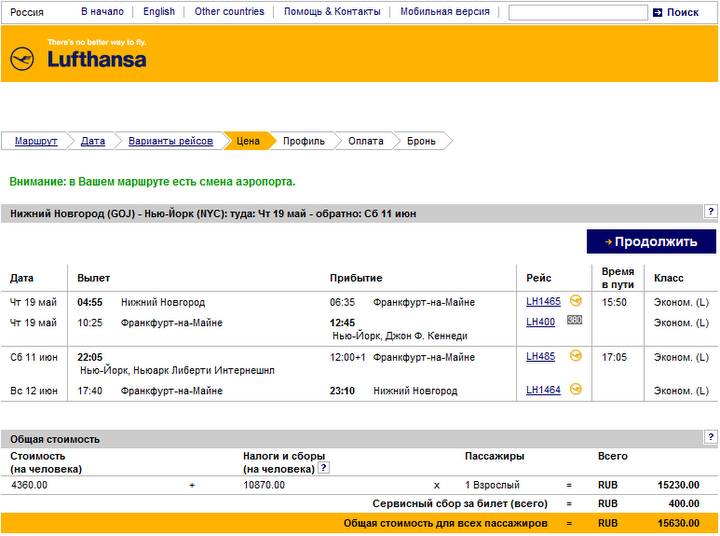Go to the Варианты рейсов step
This screenshot has width=720, height=536.
pyautogui.click(x=170, y=141)
